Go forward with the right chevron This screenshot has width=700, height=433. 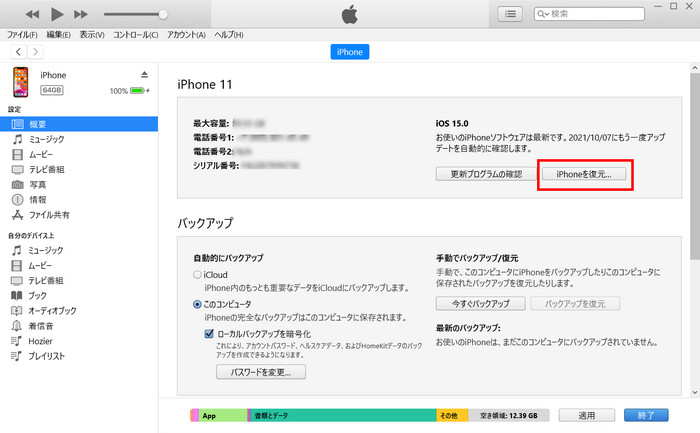[x=35, y=52]
